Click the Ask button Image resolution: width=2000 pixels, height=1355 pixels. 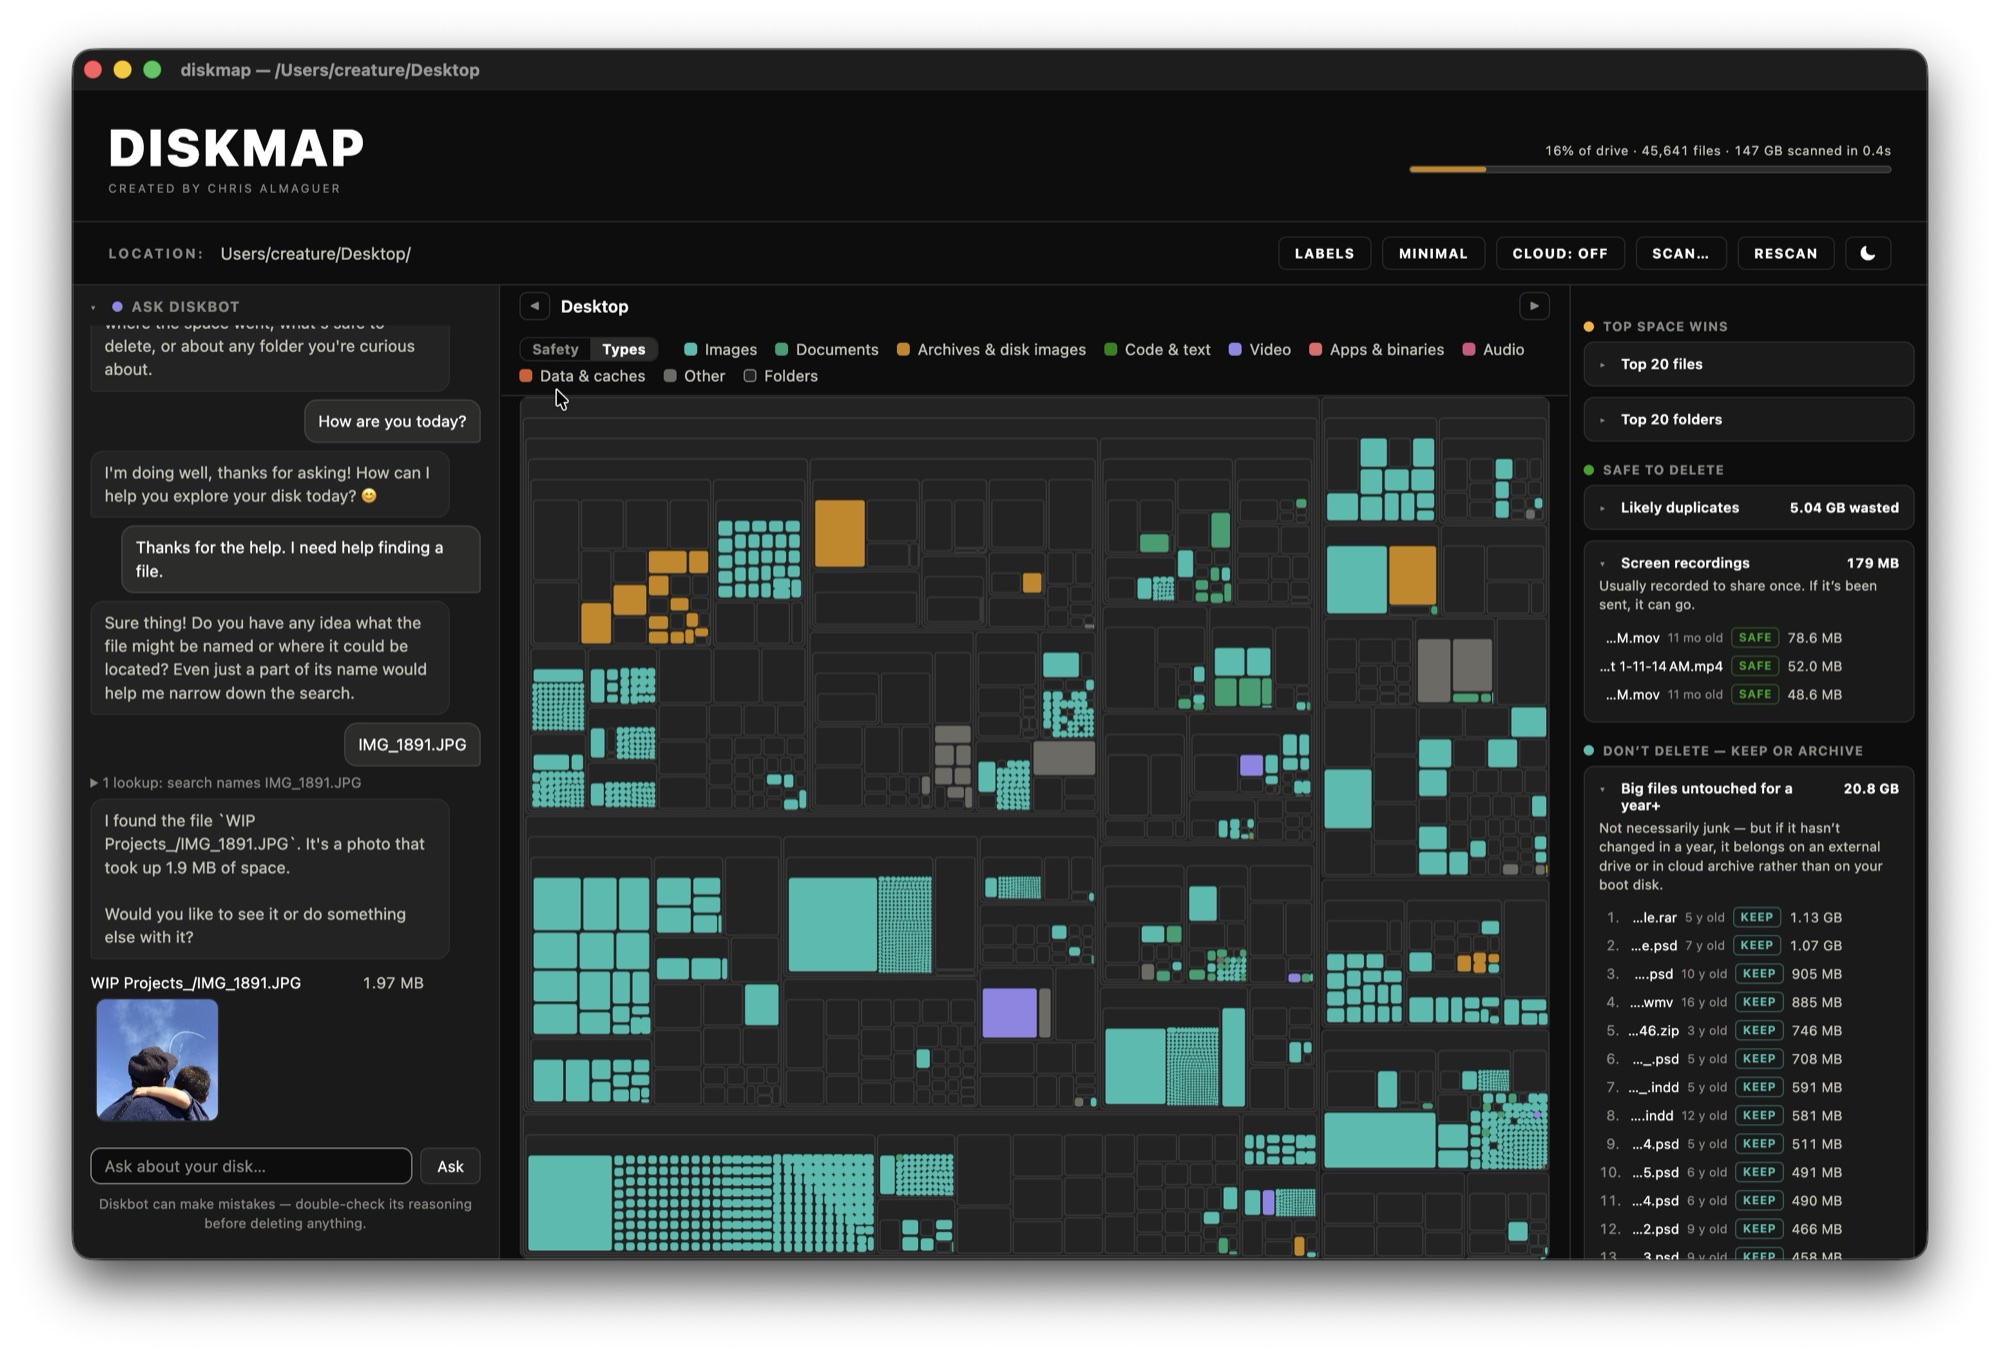tap(450, 1166)
